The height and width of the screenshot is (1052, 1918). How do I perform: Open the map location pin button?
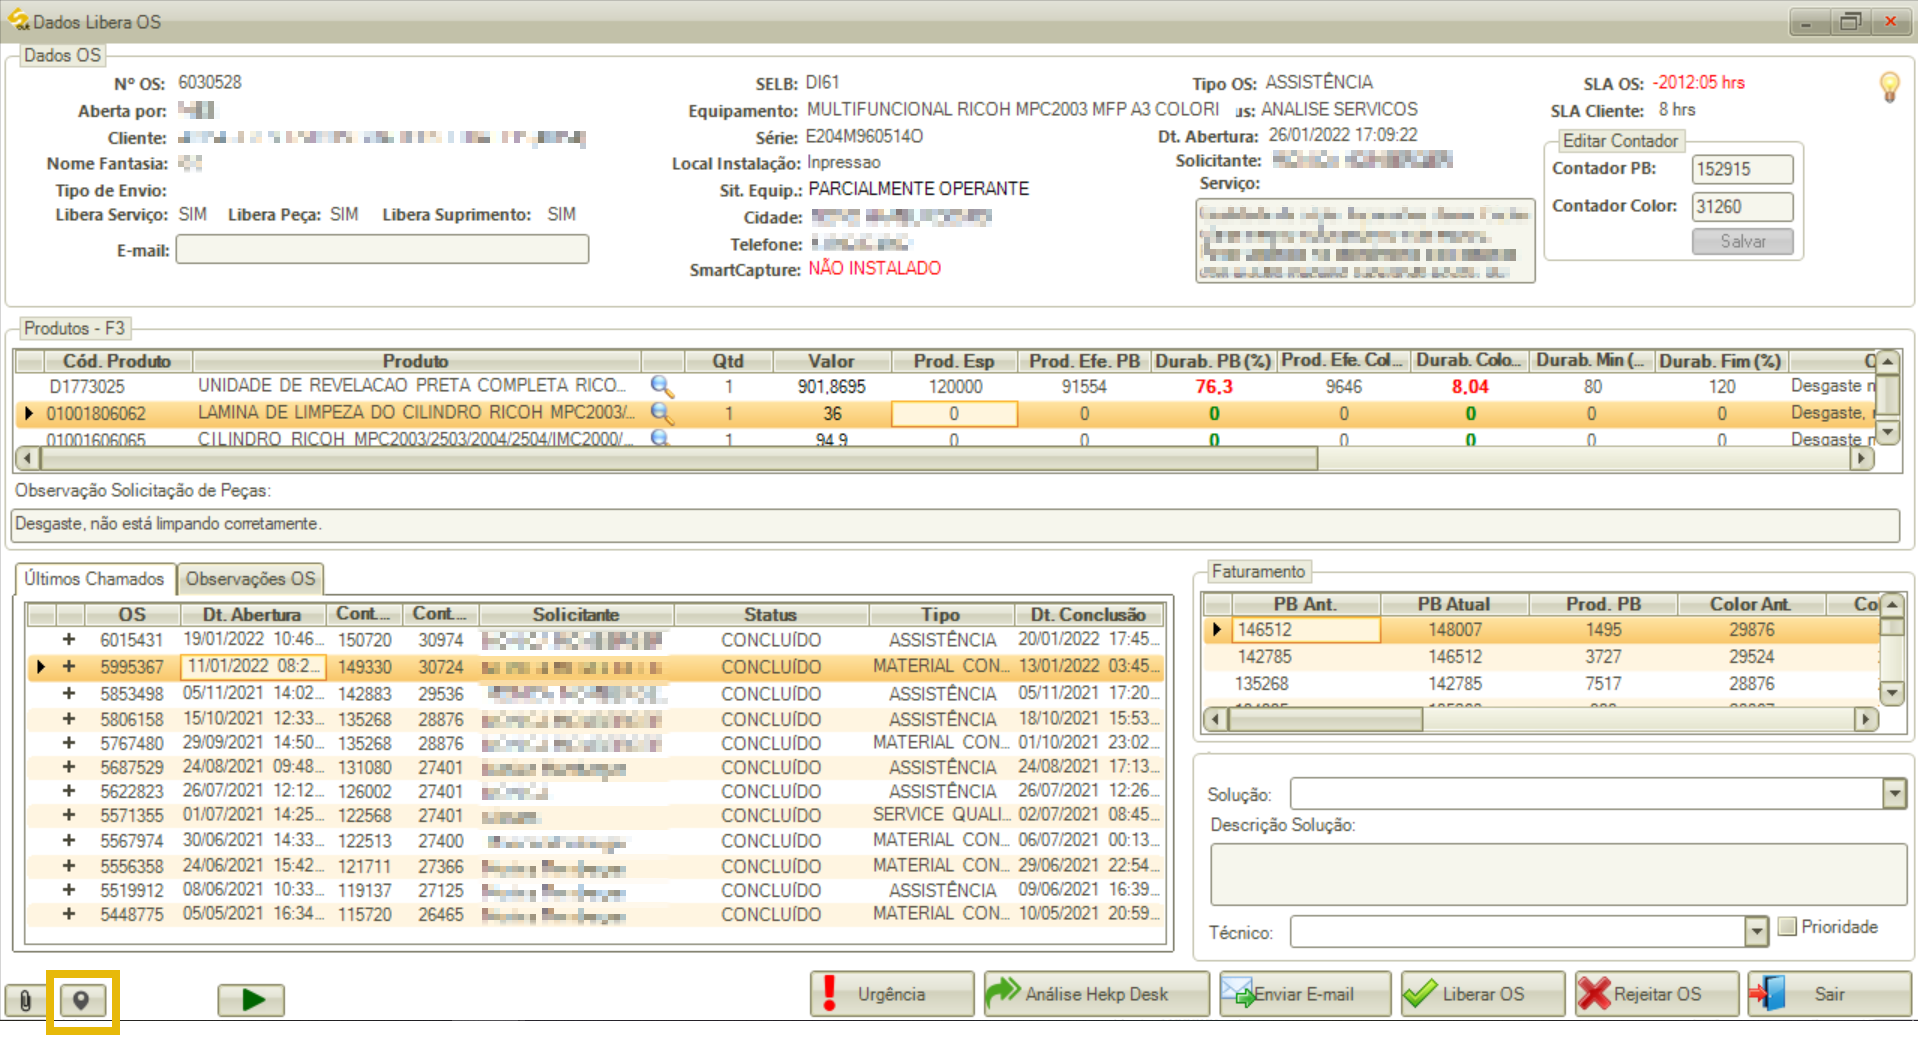[x=82, y=1000]
